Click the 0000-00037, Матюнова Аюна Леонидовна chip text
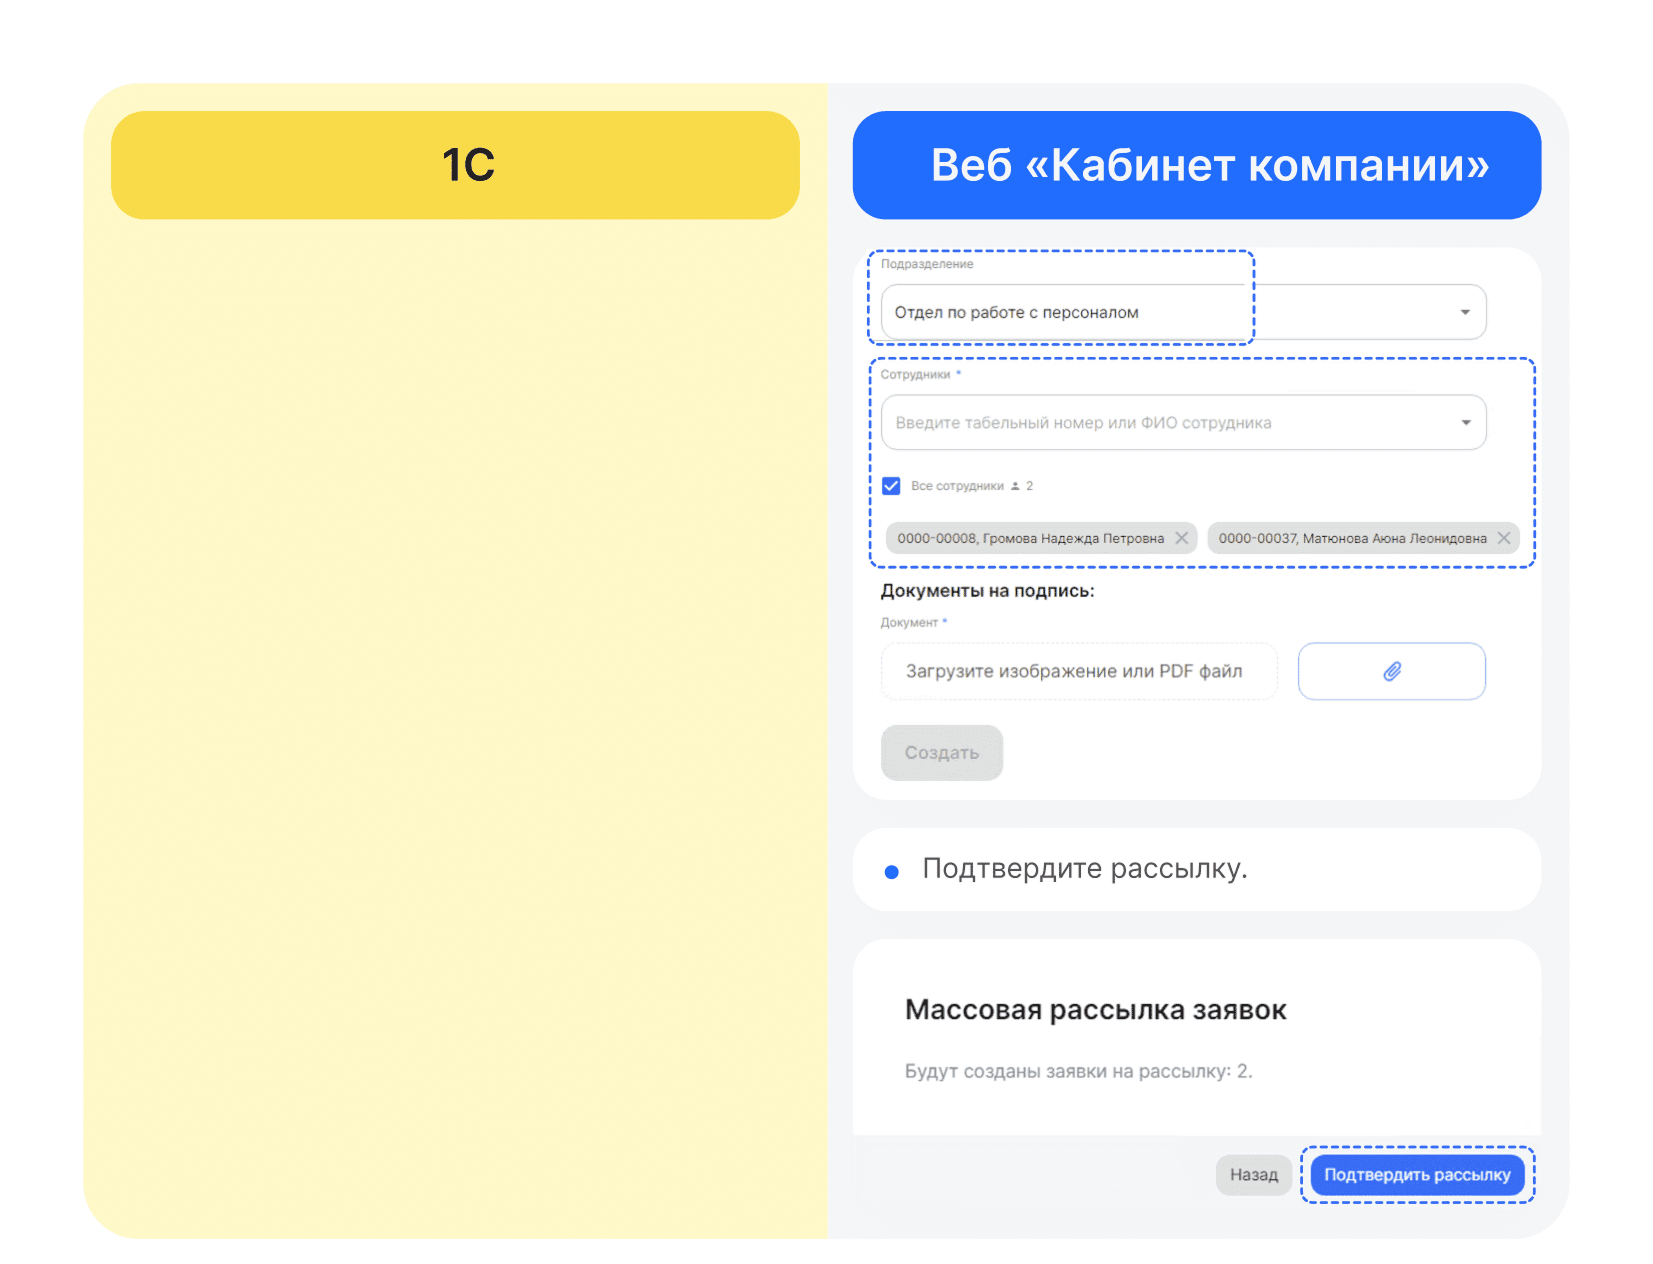1653x1264 pixels. pyautogui.click(x=1352, y=538)
